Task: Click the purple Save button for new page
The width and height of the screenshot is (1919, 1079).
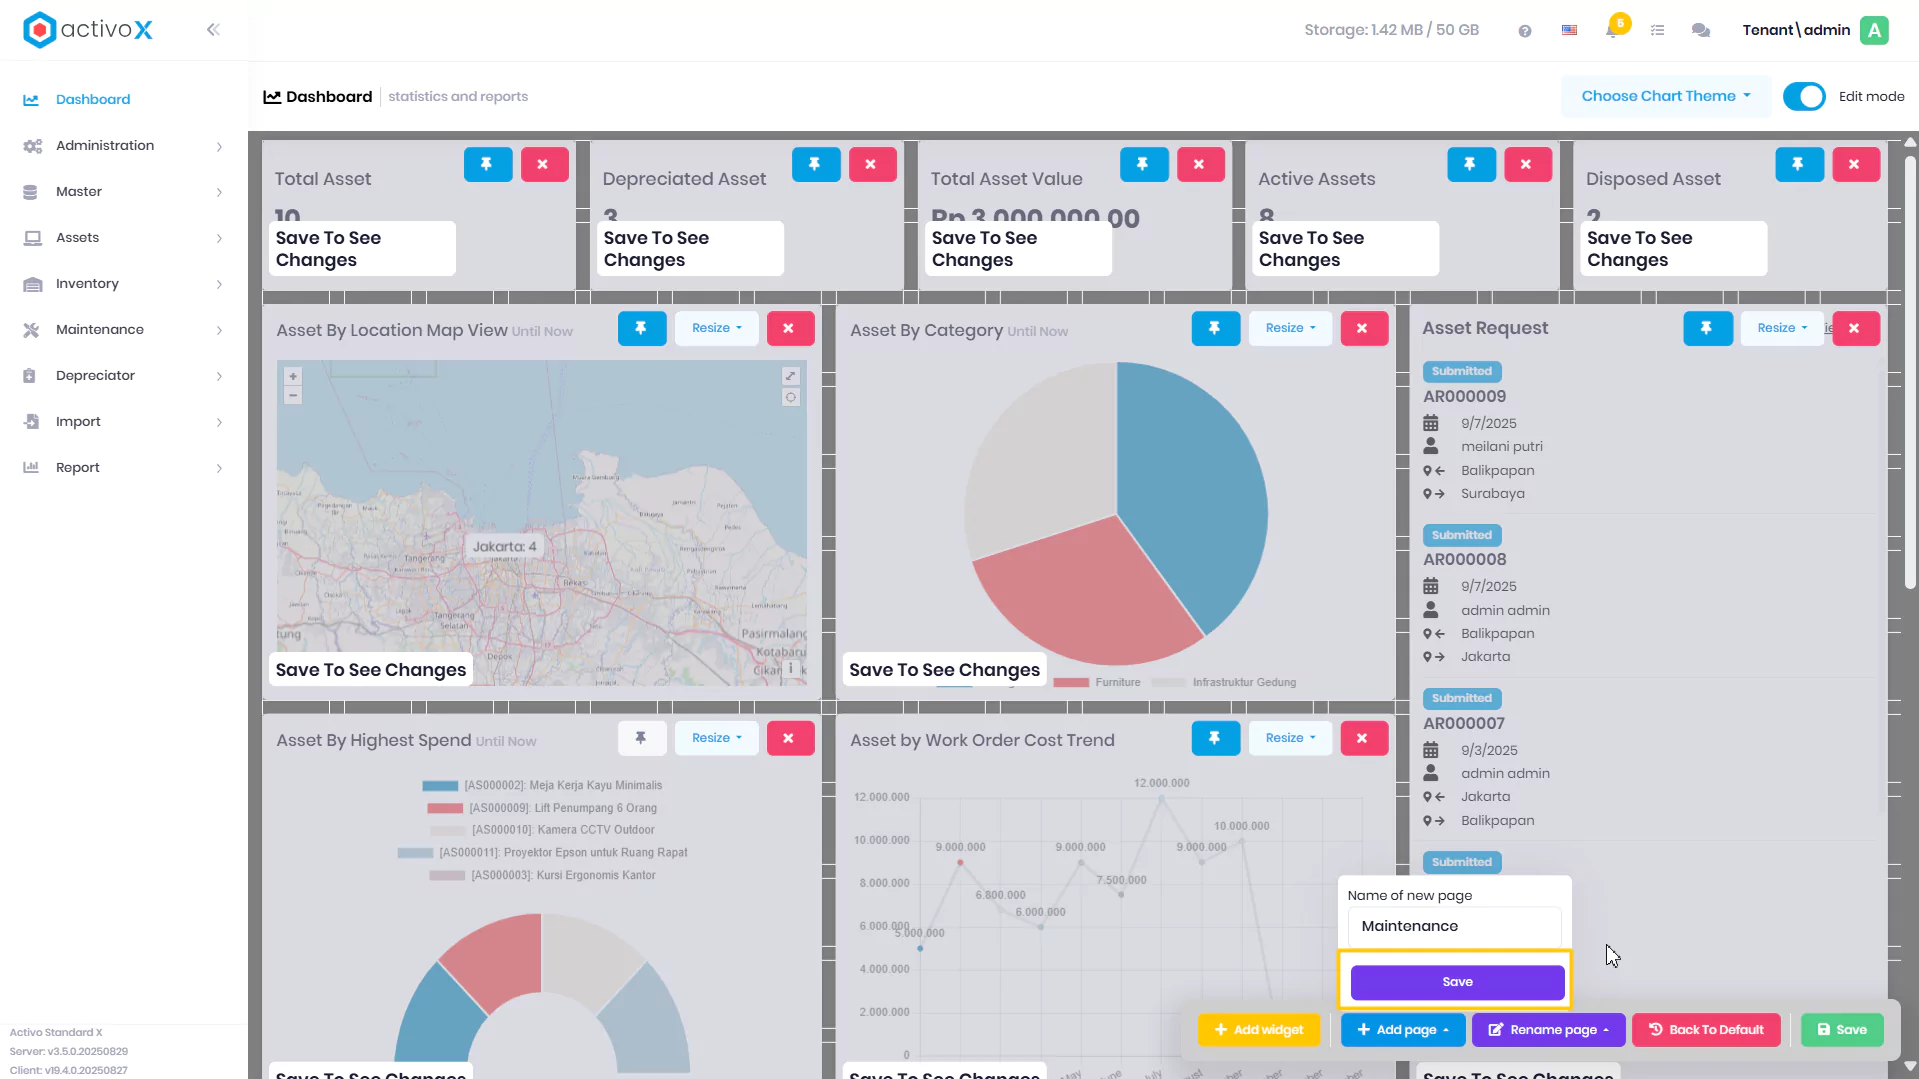Action: [1457, 982]
